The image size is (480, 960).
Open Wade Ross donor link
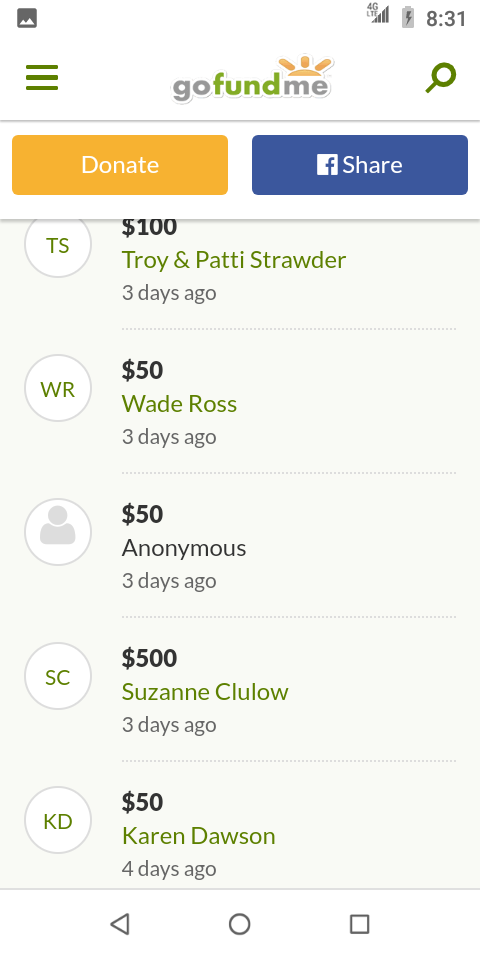[x=179, y=404]
